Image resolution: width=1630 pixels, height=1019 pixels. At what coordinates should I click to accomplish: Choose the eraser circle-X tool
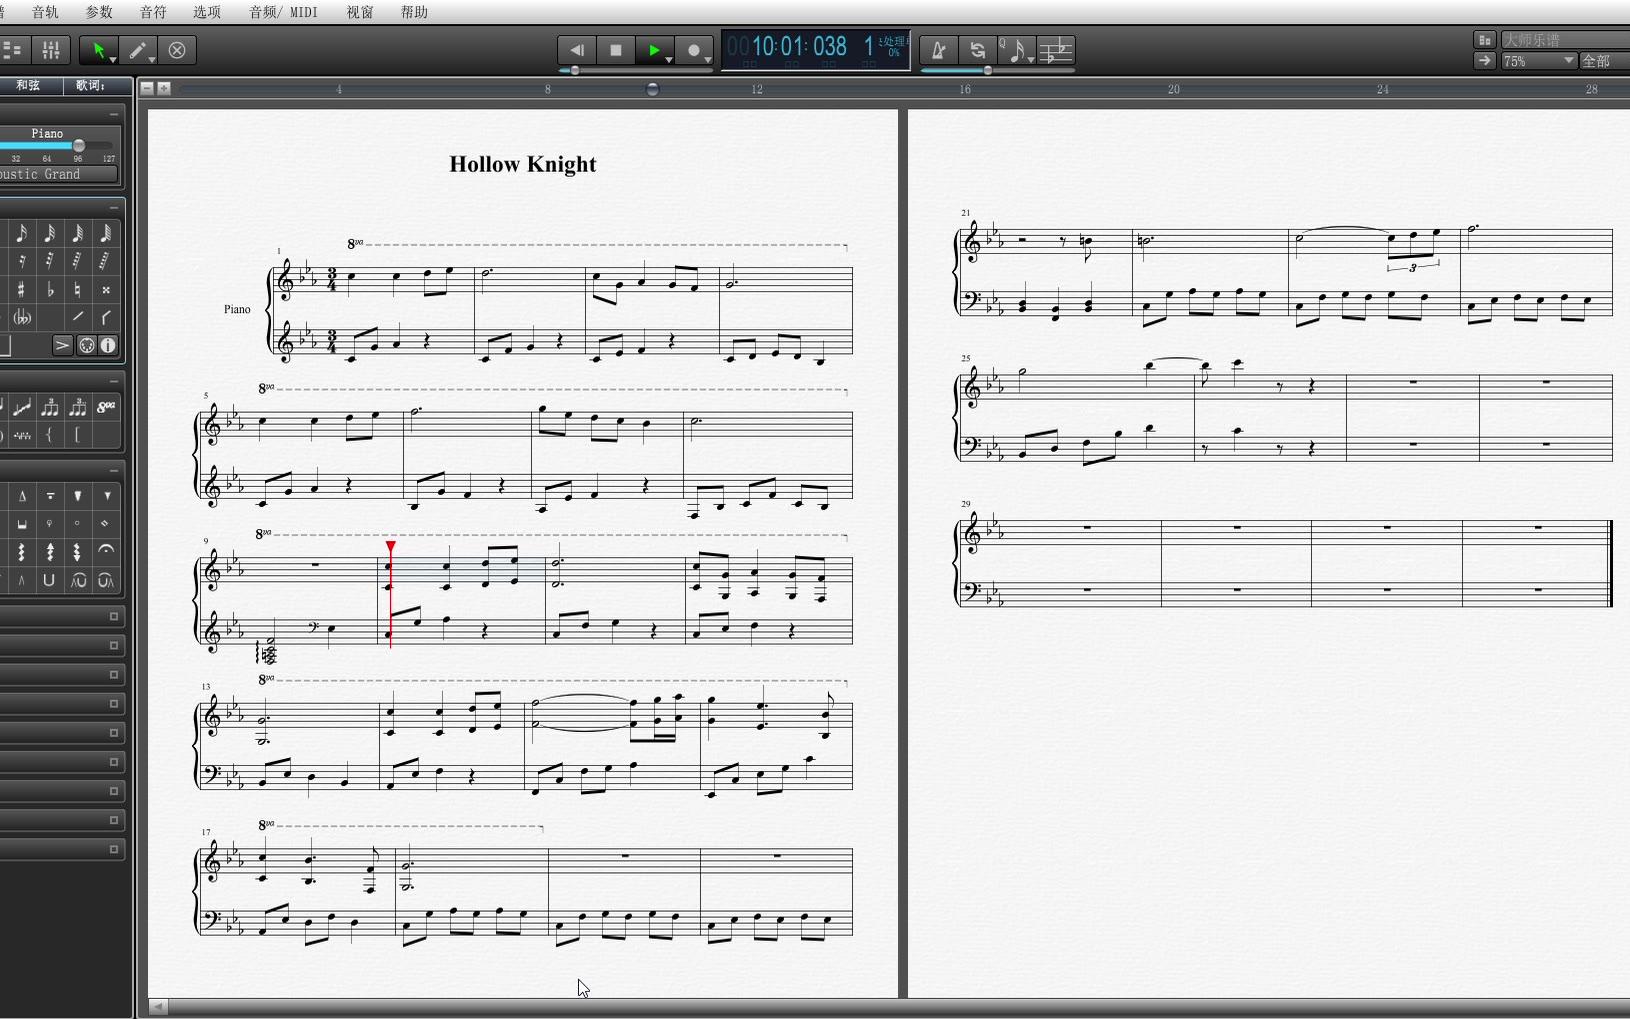[177, 50]
